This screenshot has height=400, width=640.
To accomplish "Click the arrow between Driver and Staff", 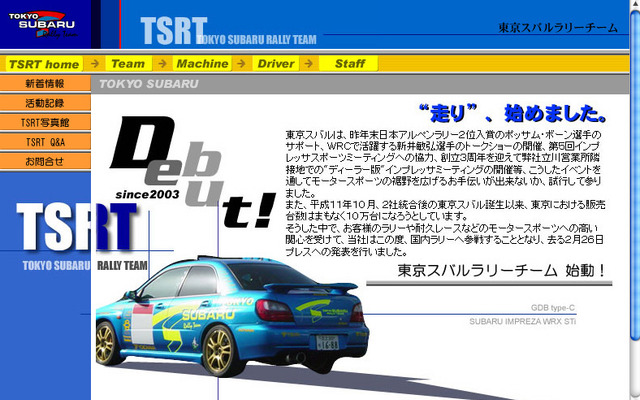I will click(x=309, y=64).
